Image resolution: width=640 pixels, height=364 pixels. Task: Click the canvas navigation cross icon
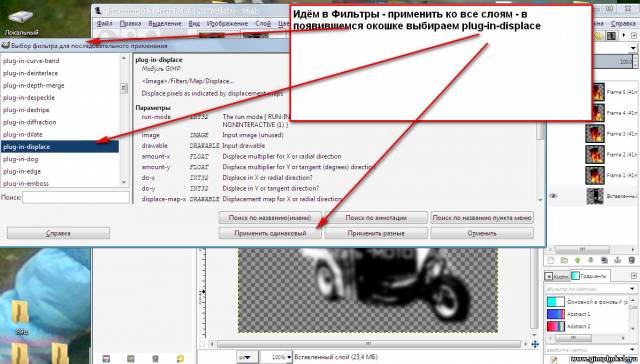535,344
